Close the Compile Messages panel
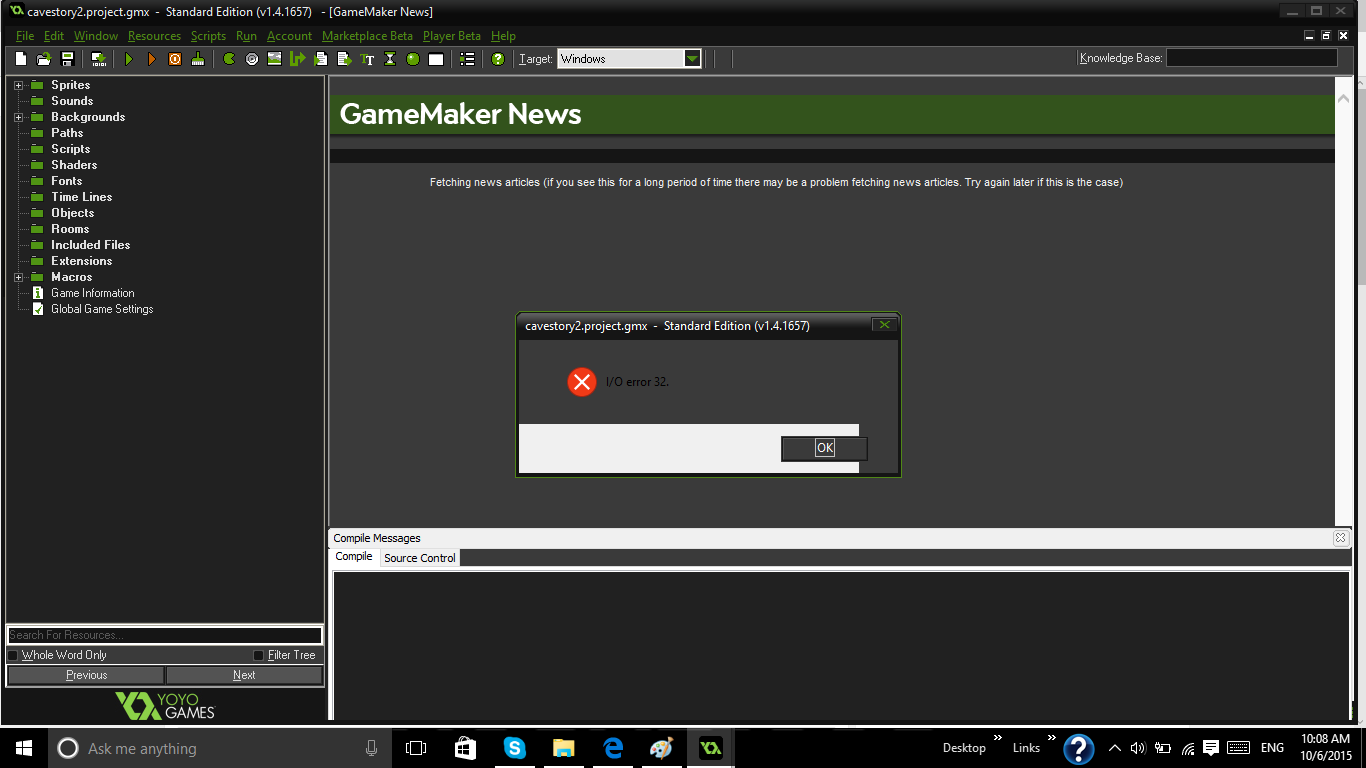The image size is (1366, 768). pyautogui.click(x=1340, y=538)
